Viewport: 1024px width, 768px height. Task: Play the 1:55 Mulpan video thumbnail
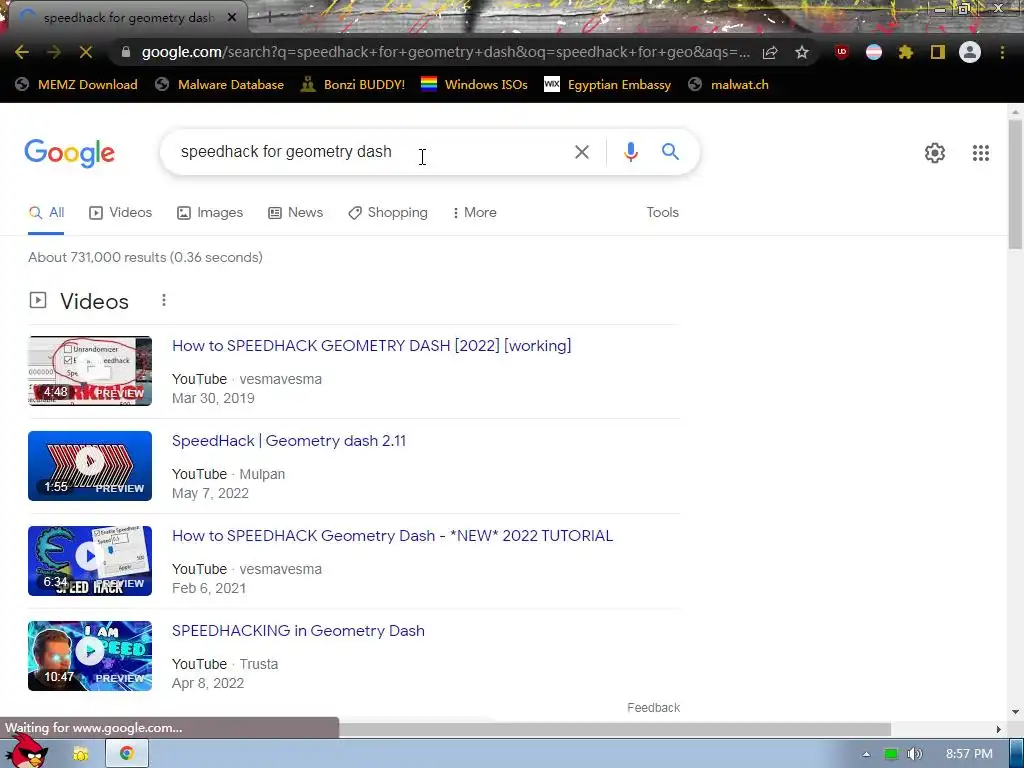pyautogui.click(x=90, y=466)
